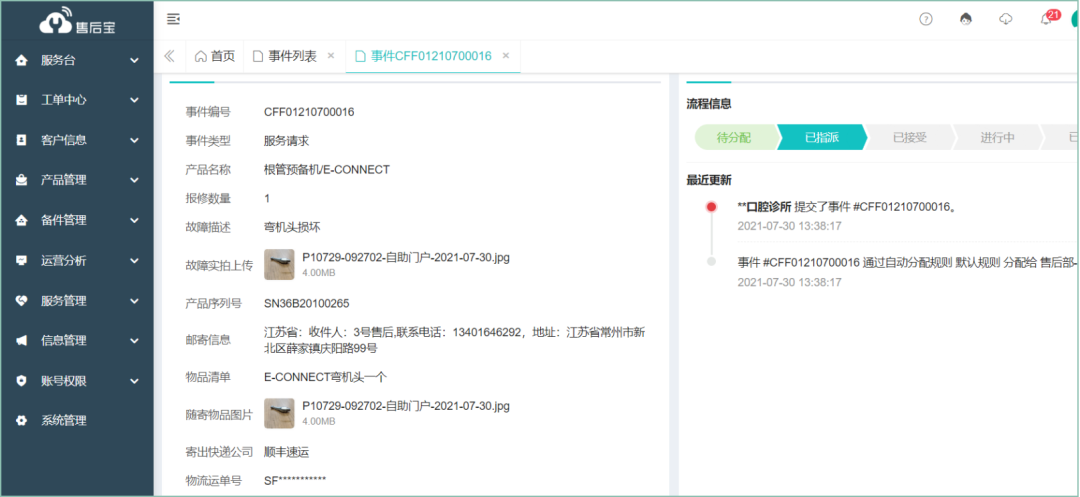Open the customer service avatar icon
This screenshot has height=497, width=1080.
pos(966,19)
